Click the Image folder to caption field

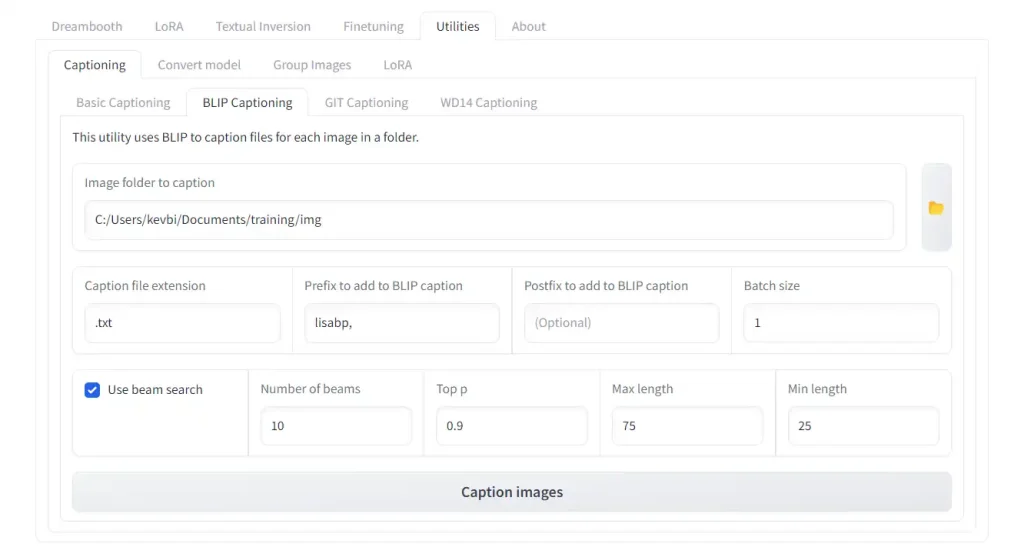click(488, 220)
